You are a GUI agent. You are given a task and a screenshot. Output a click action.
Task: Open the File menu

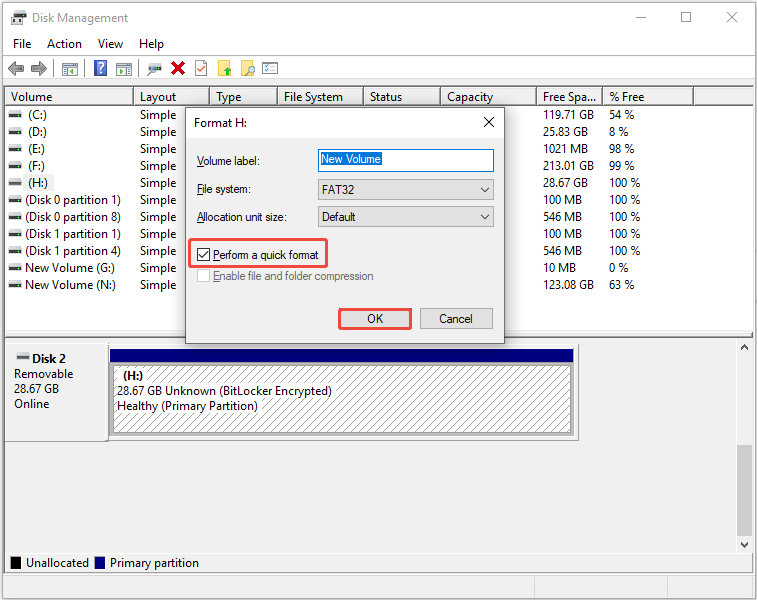(x=22, y=44)
